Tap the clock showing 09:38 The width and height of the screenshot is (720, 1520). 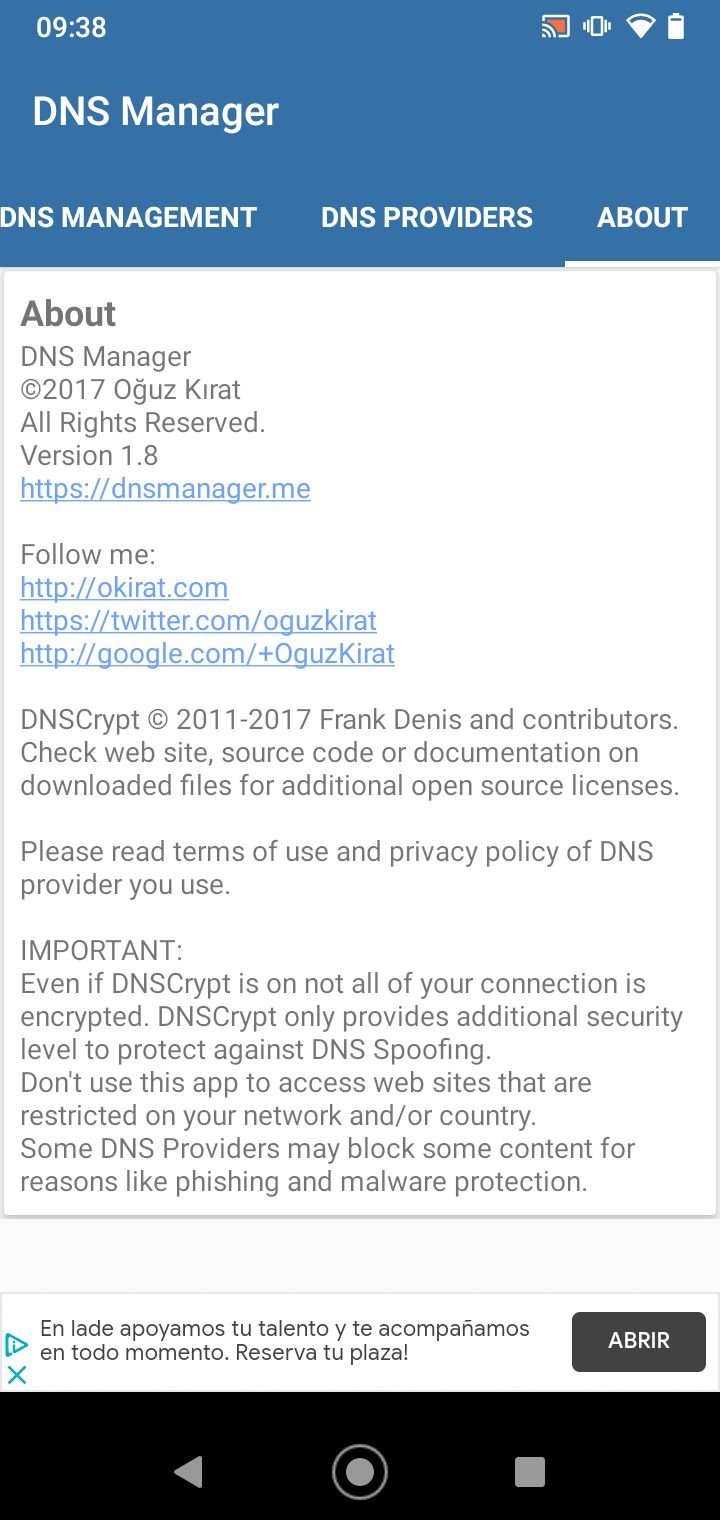(71, 28)
